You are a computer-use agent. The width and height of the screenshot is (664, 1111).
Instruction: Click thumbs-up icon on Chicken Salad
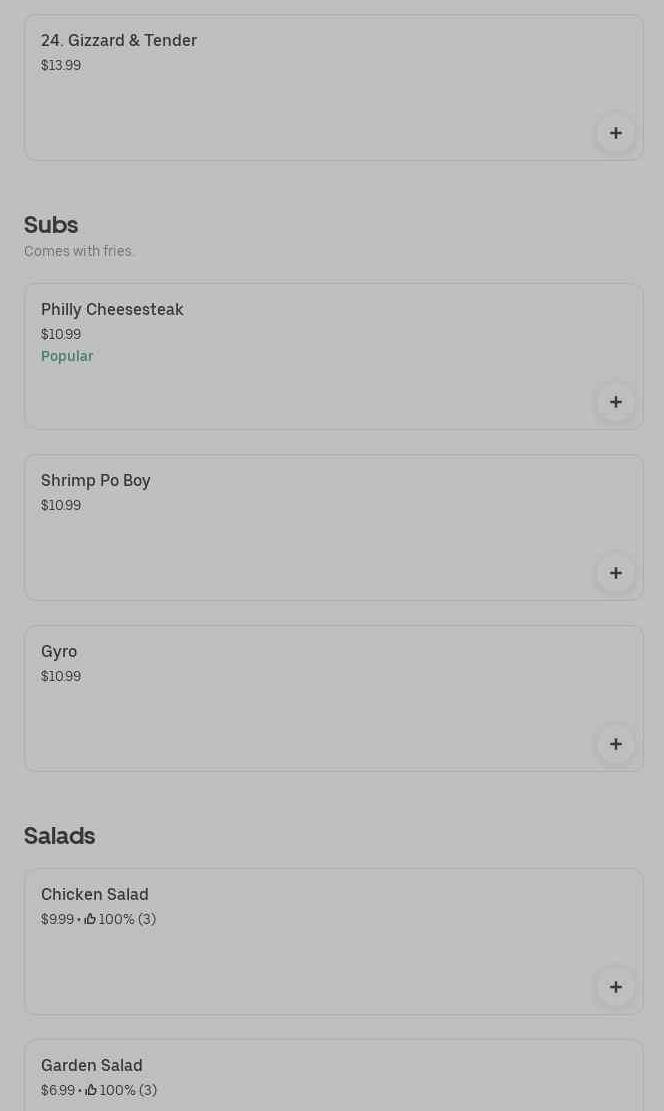pyautogui.click(x=90, y=919)
